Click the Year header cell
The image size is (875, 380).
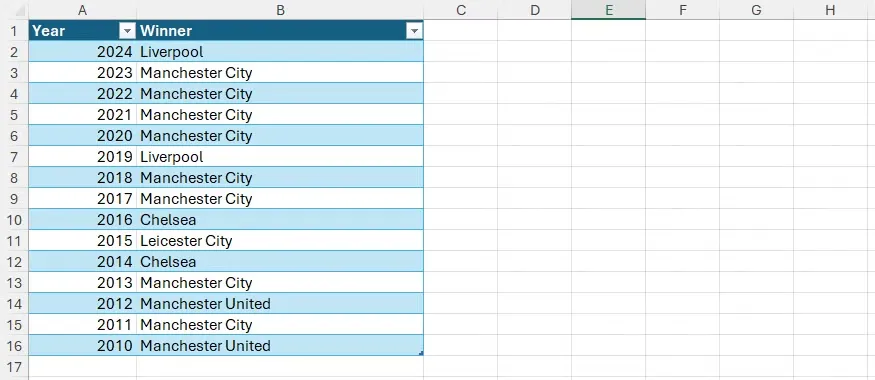(83, 31)
